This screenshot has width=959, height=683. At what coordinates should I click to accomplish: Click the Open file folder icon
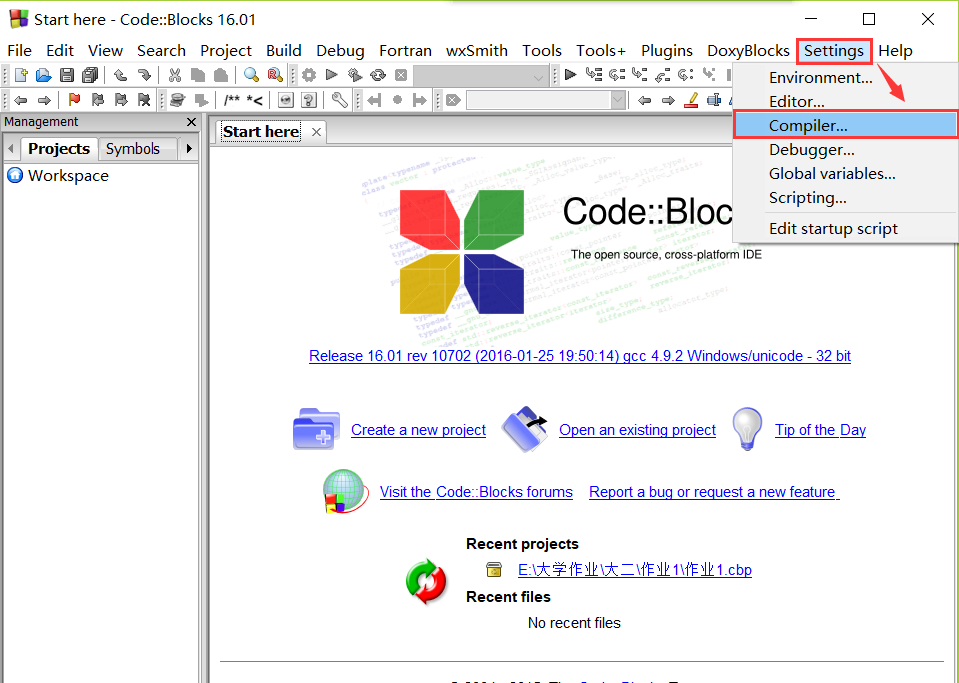(x=43, y=75)
